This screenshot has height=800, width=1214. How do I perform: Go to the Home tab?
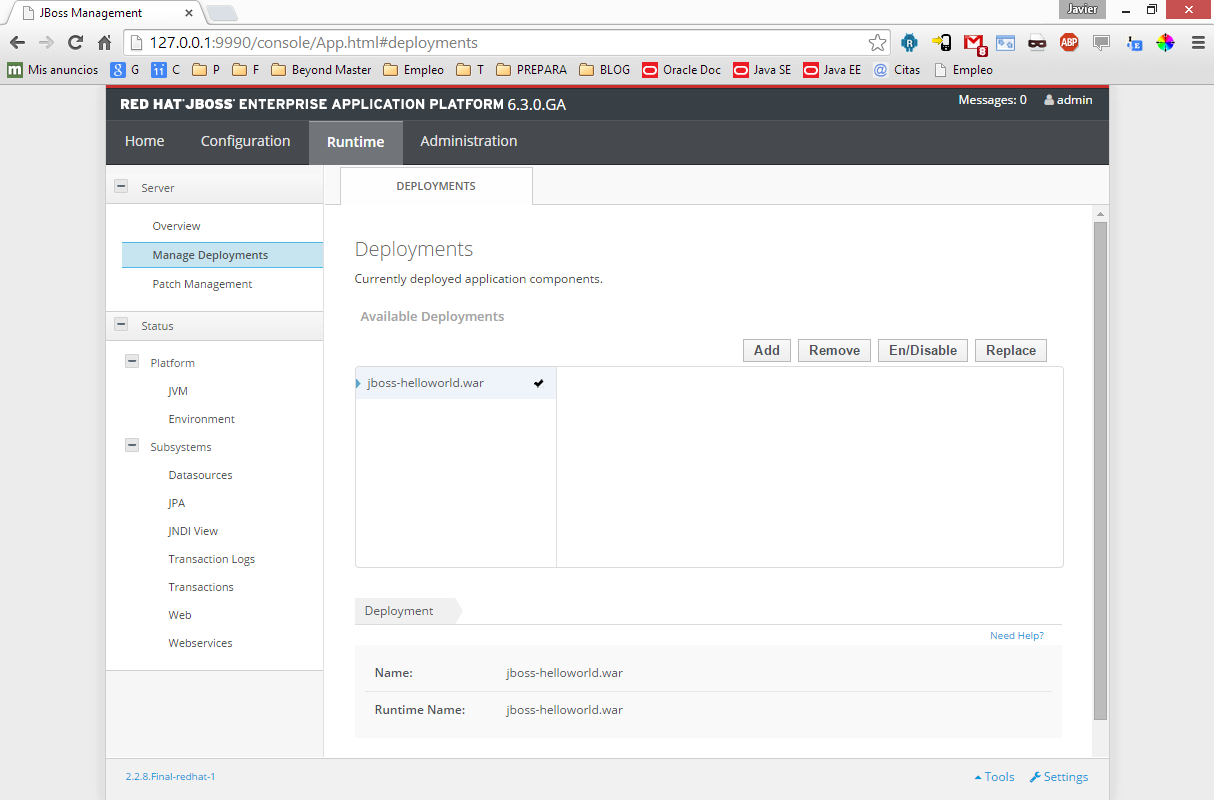point(145,142)
